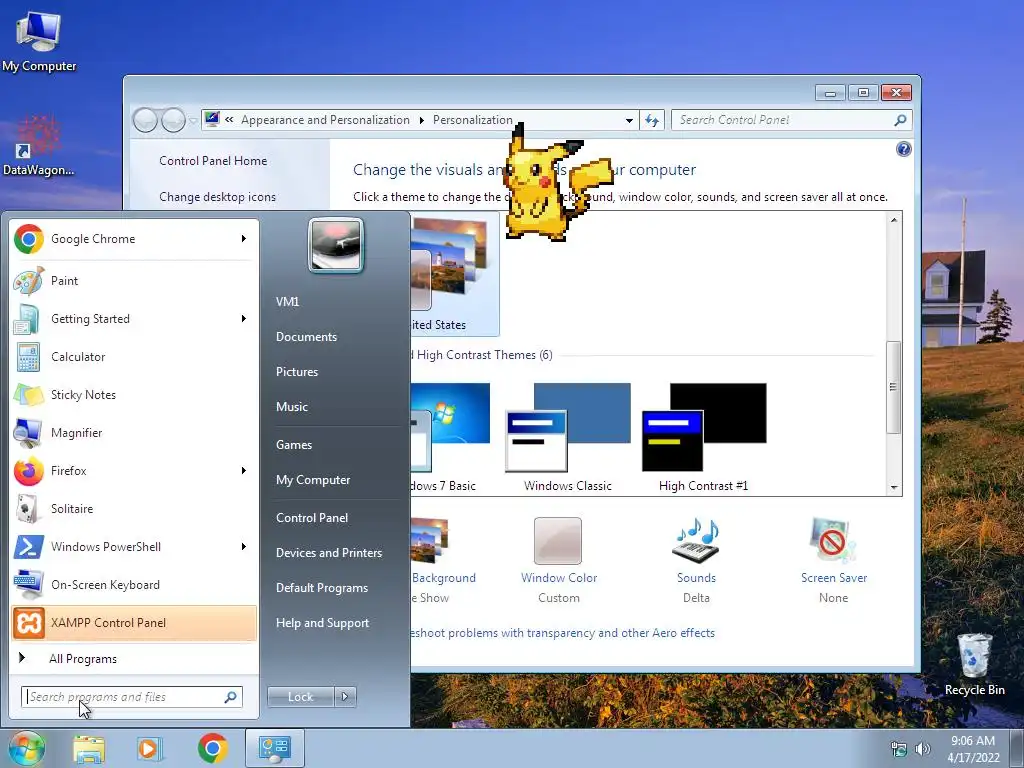The width and height of the screenshot is (1024, 768).
Task: Click refresh button beside address bar
Action: pos(652,120)
